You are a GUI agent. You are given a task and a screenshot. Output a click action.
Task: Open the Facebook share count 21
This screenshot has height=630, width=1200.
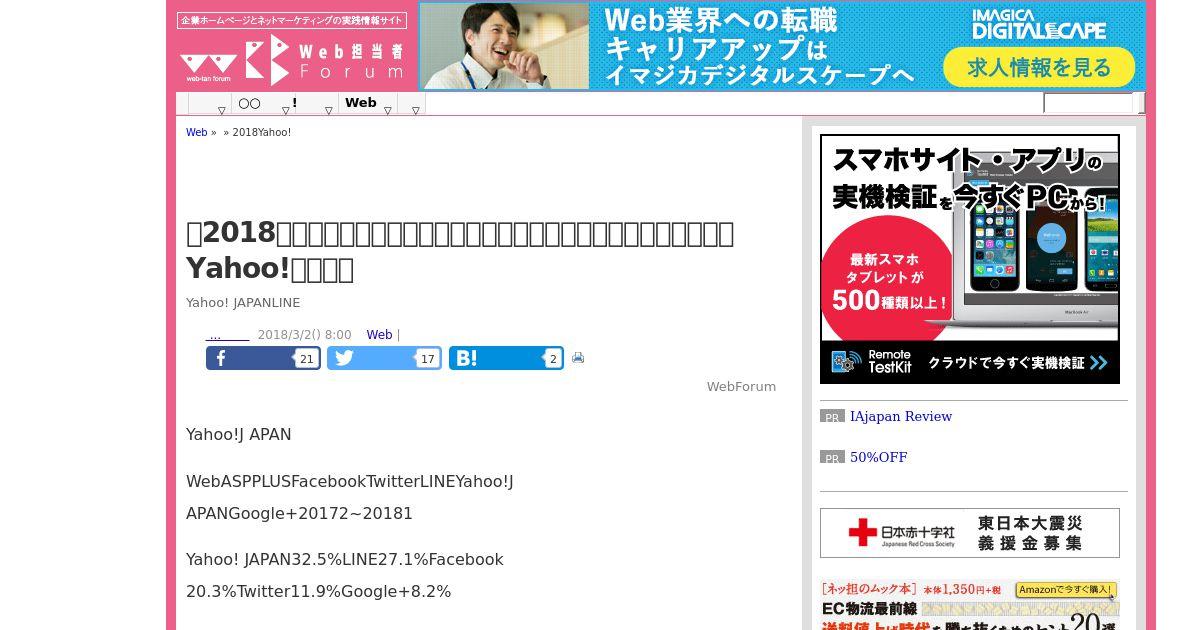(306, 359)
